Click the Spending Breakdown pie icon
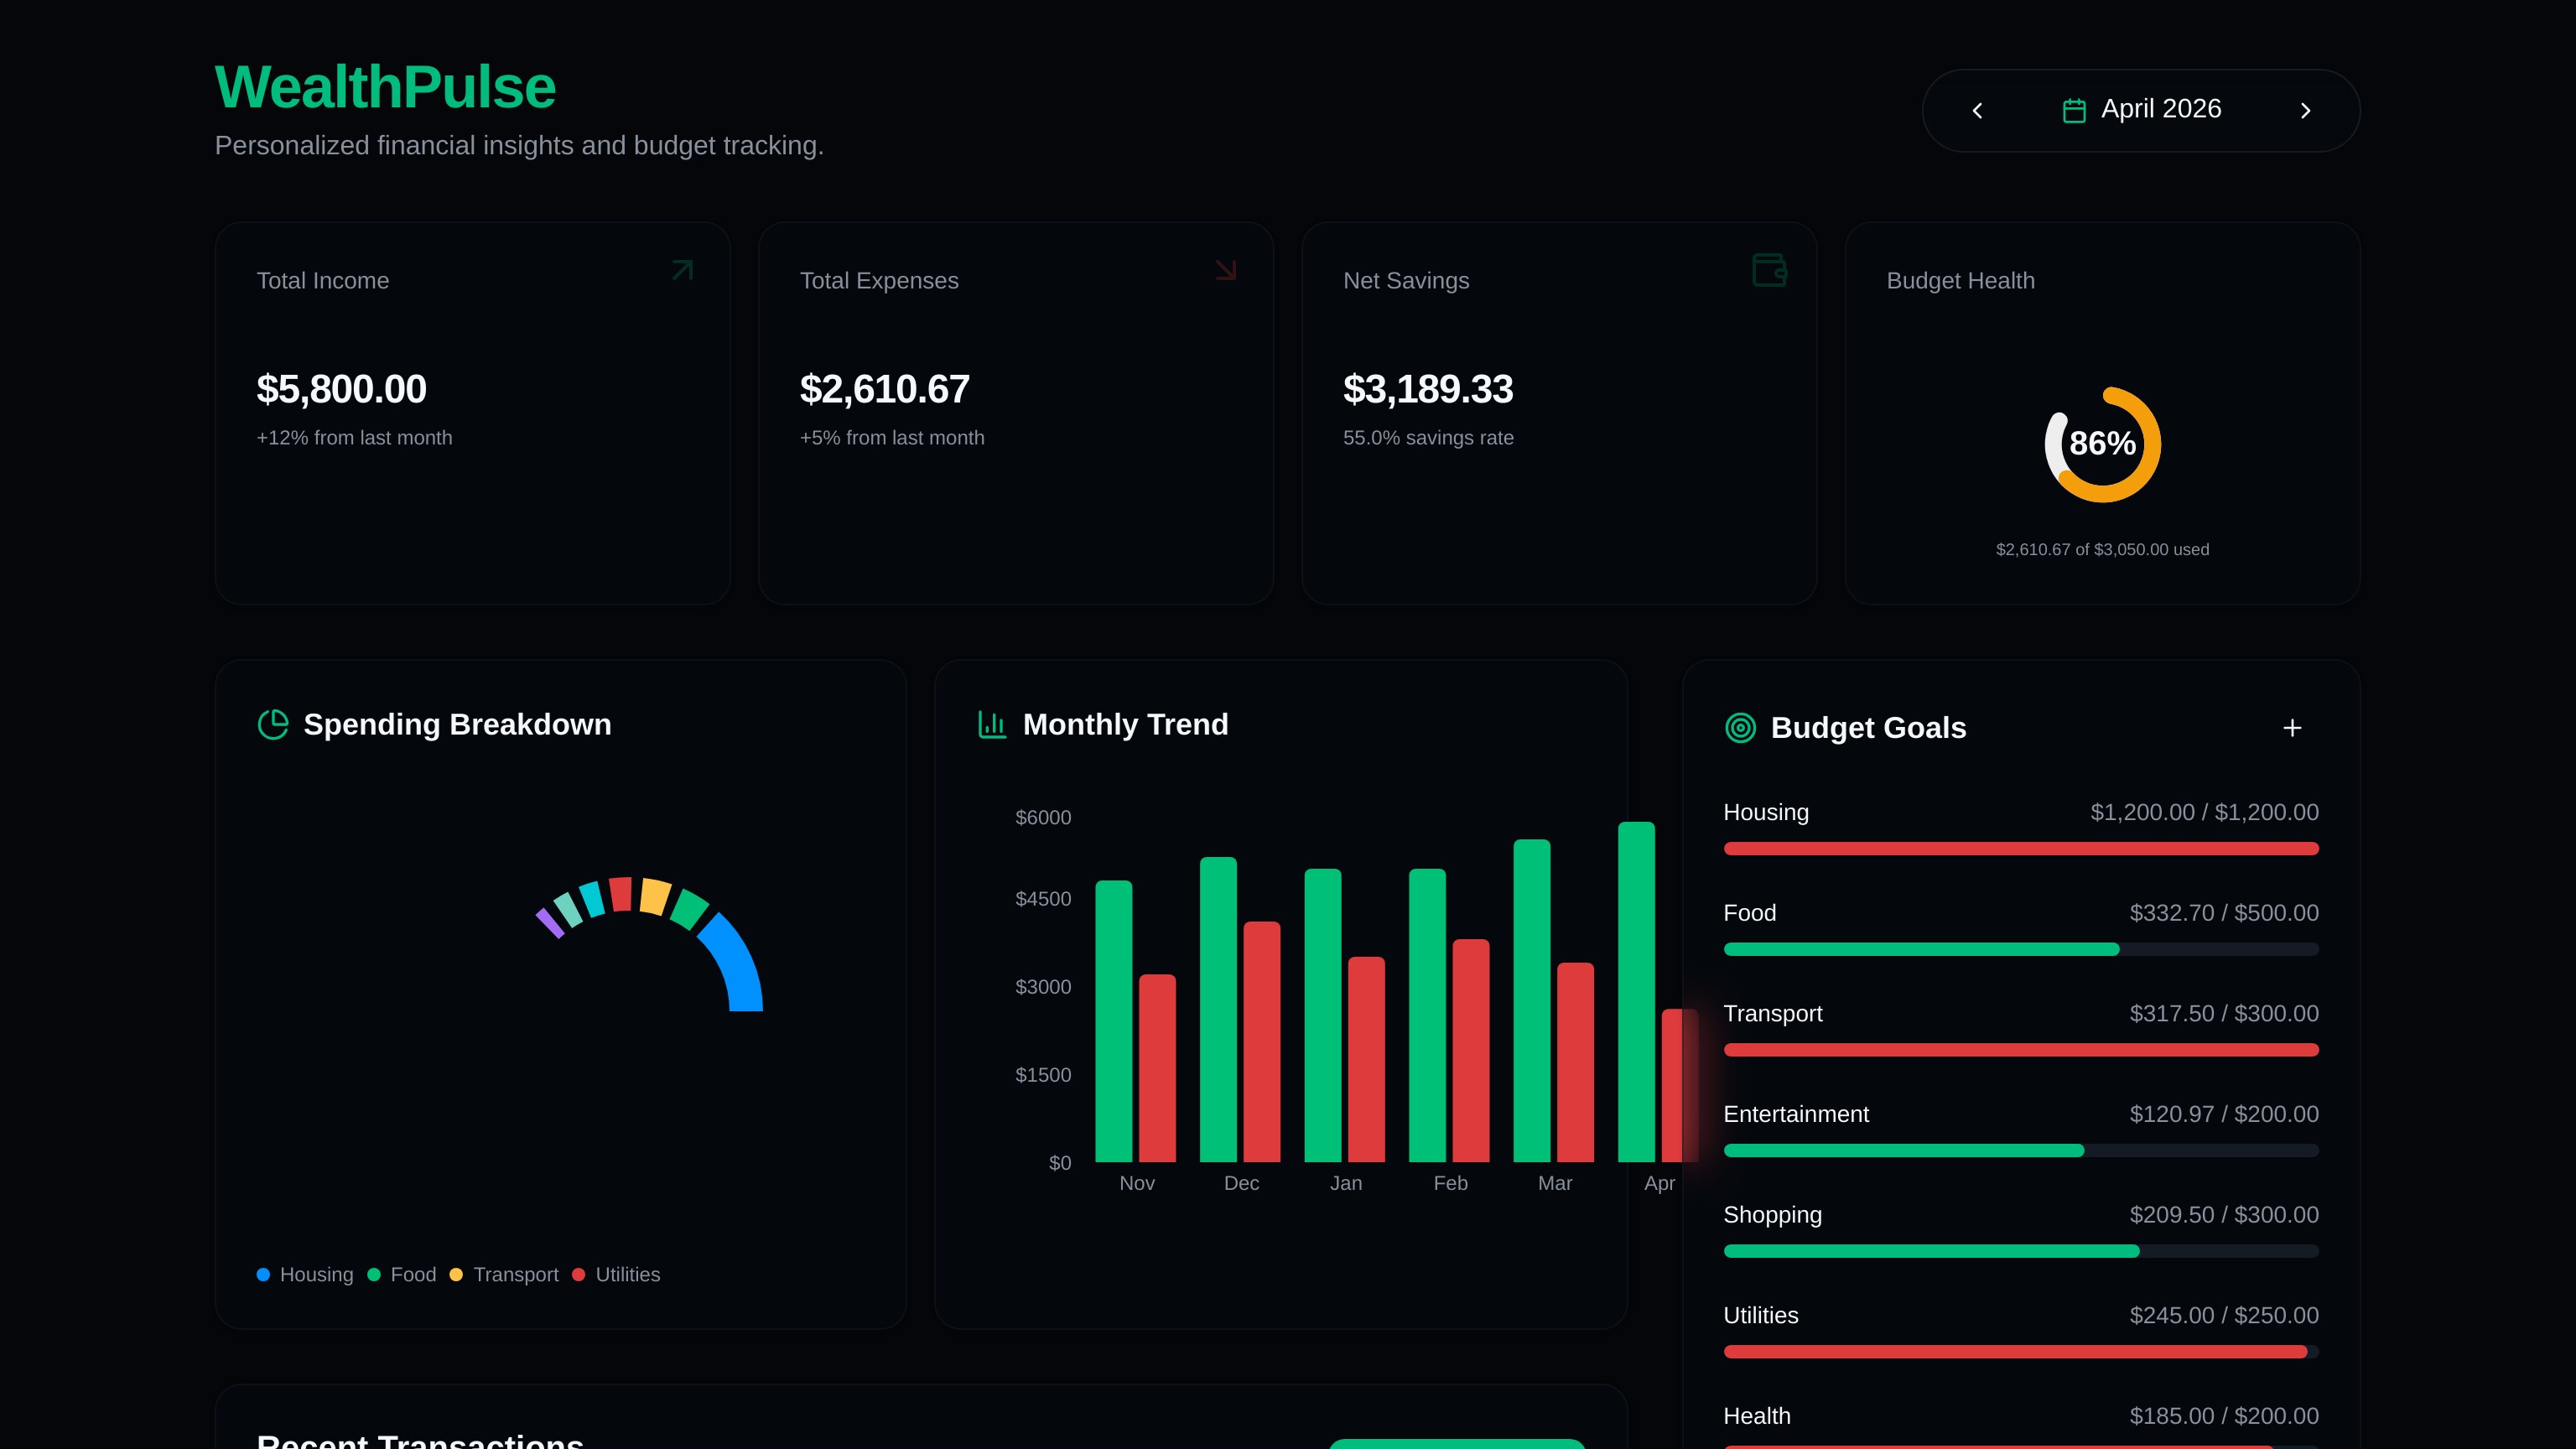Viewport: 2576px width, 1449px height. coord(273,724)
